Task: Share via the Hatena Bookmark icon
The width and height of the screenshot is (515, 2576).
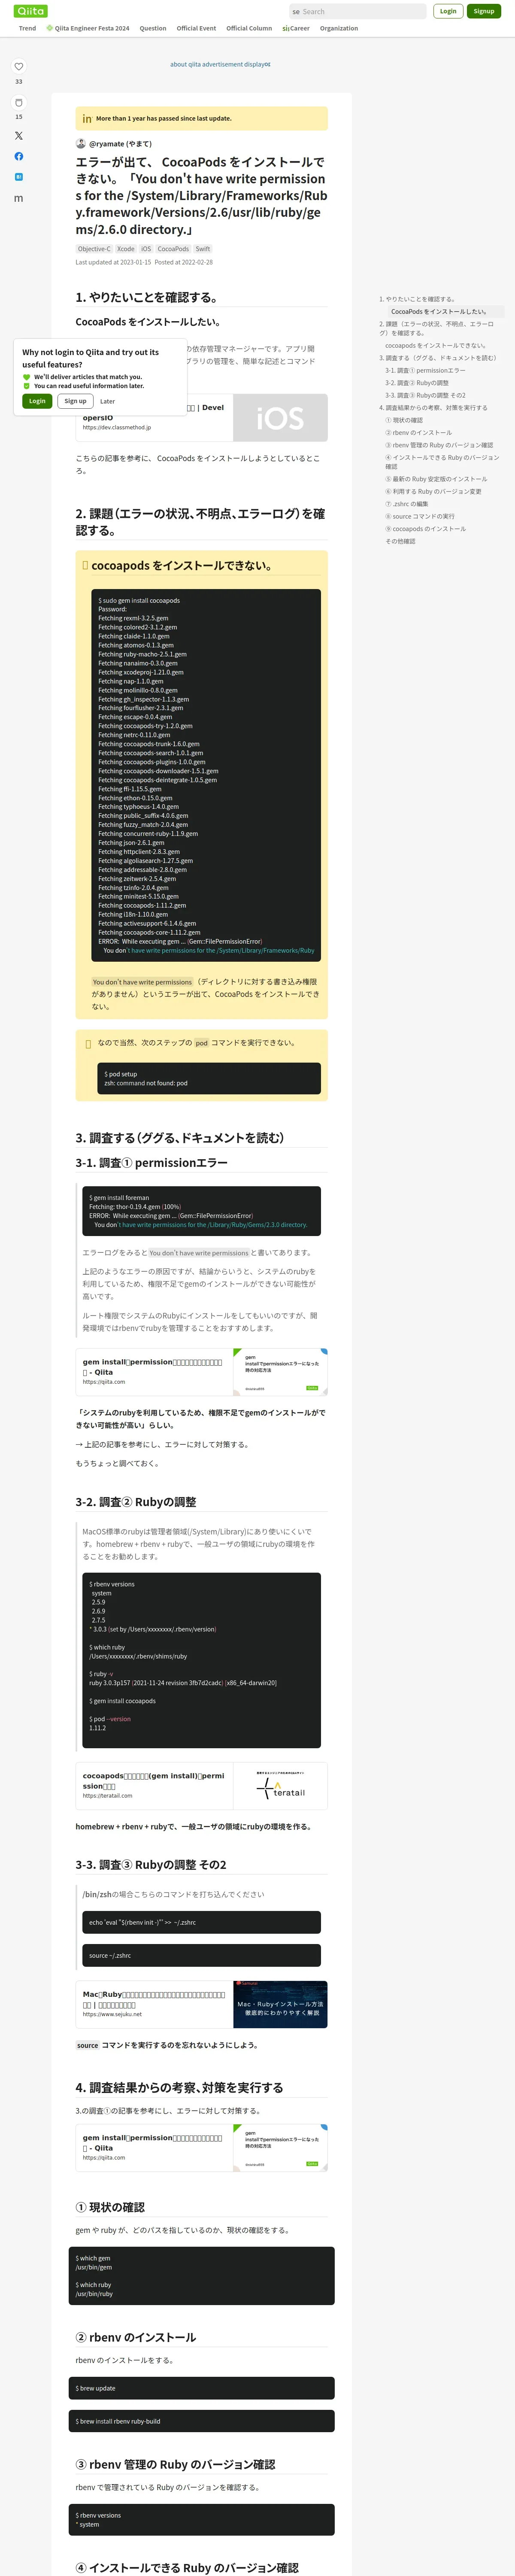Action: point(18,177)
